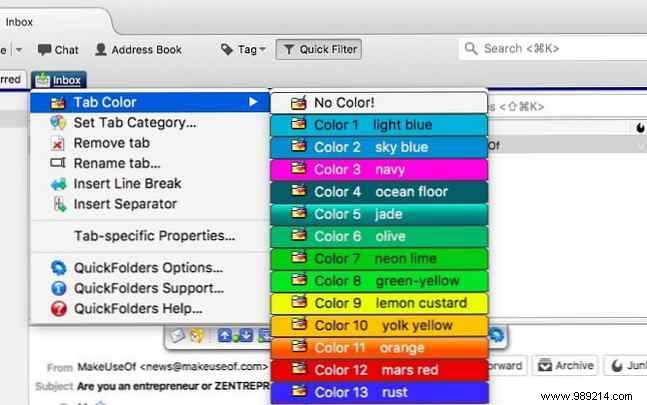
Task: Click the red X Remove tab icon
Action: click(x=58, y=143)
